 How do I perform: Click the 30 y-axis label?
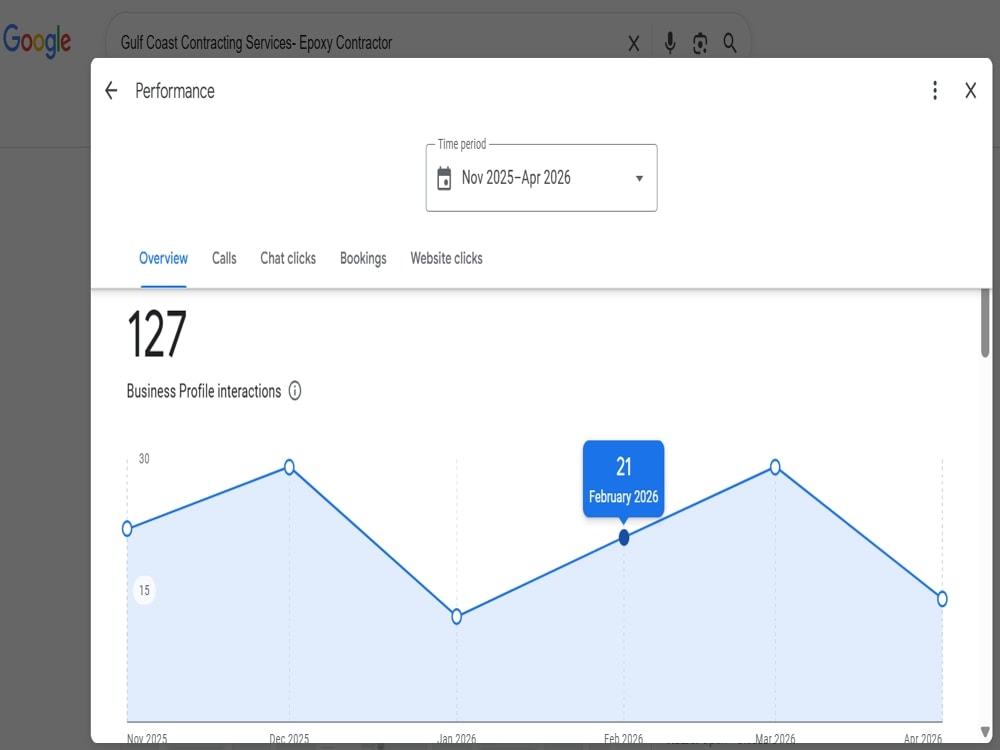pyautogui.click(x=144, y=459)
